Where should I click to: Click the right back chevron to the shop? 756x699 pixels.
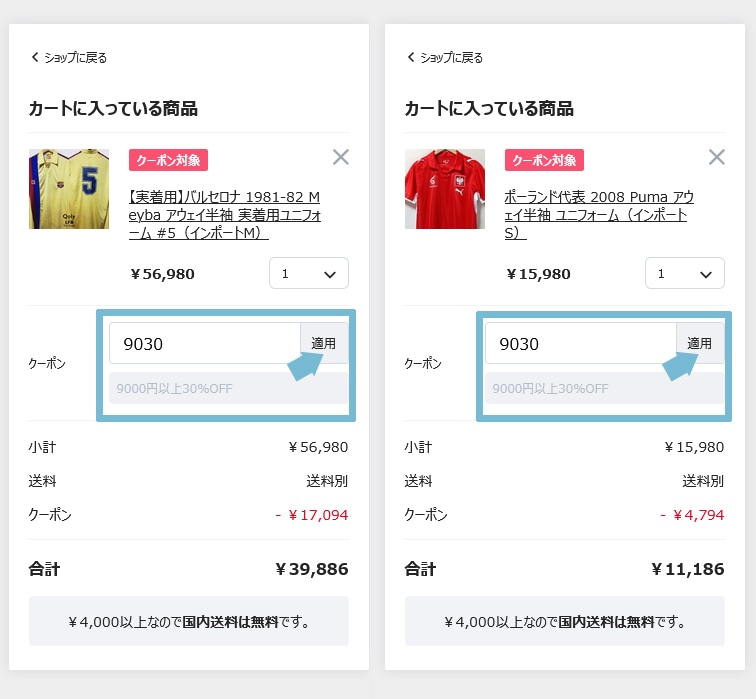[x=410, y=58]
